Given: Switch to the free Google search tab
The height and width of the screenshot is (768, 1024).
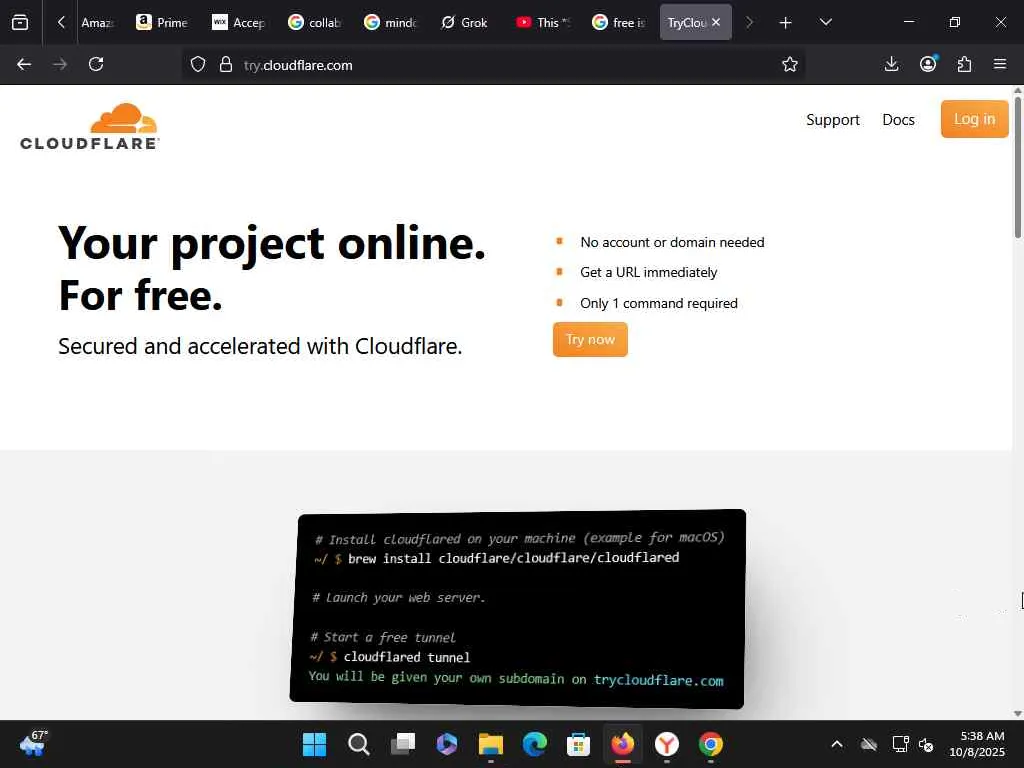Looking at the screenshot, I should click(x=618, y=22).
